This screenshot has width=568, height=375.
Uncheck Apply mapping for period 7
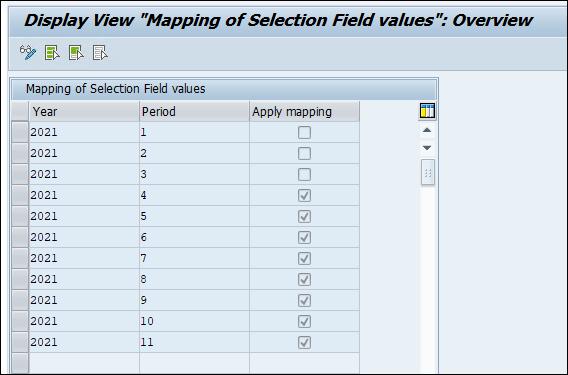[304, 258]
